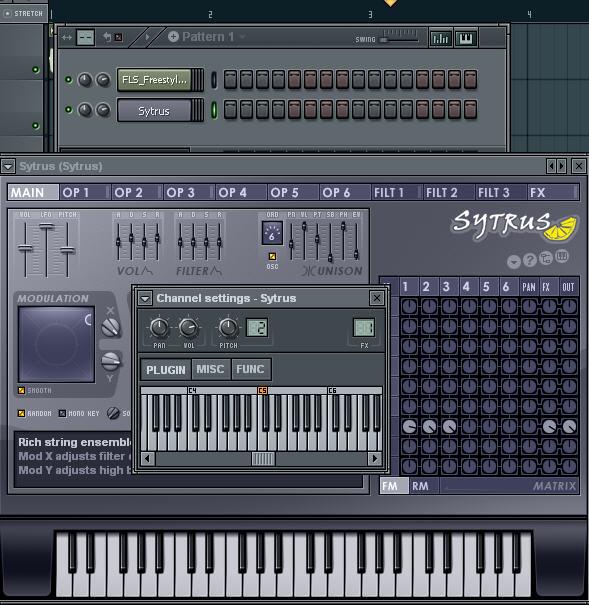This screenshot has width=589, height=605.
Task: Open the Pattern 1 dropdown selector
Action: (x=243, y=37)
